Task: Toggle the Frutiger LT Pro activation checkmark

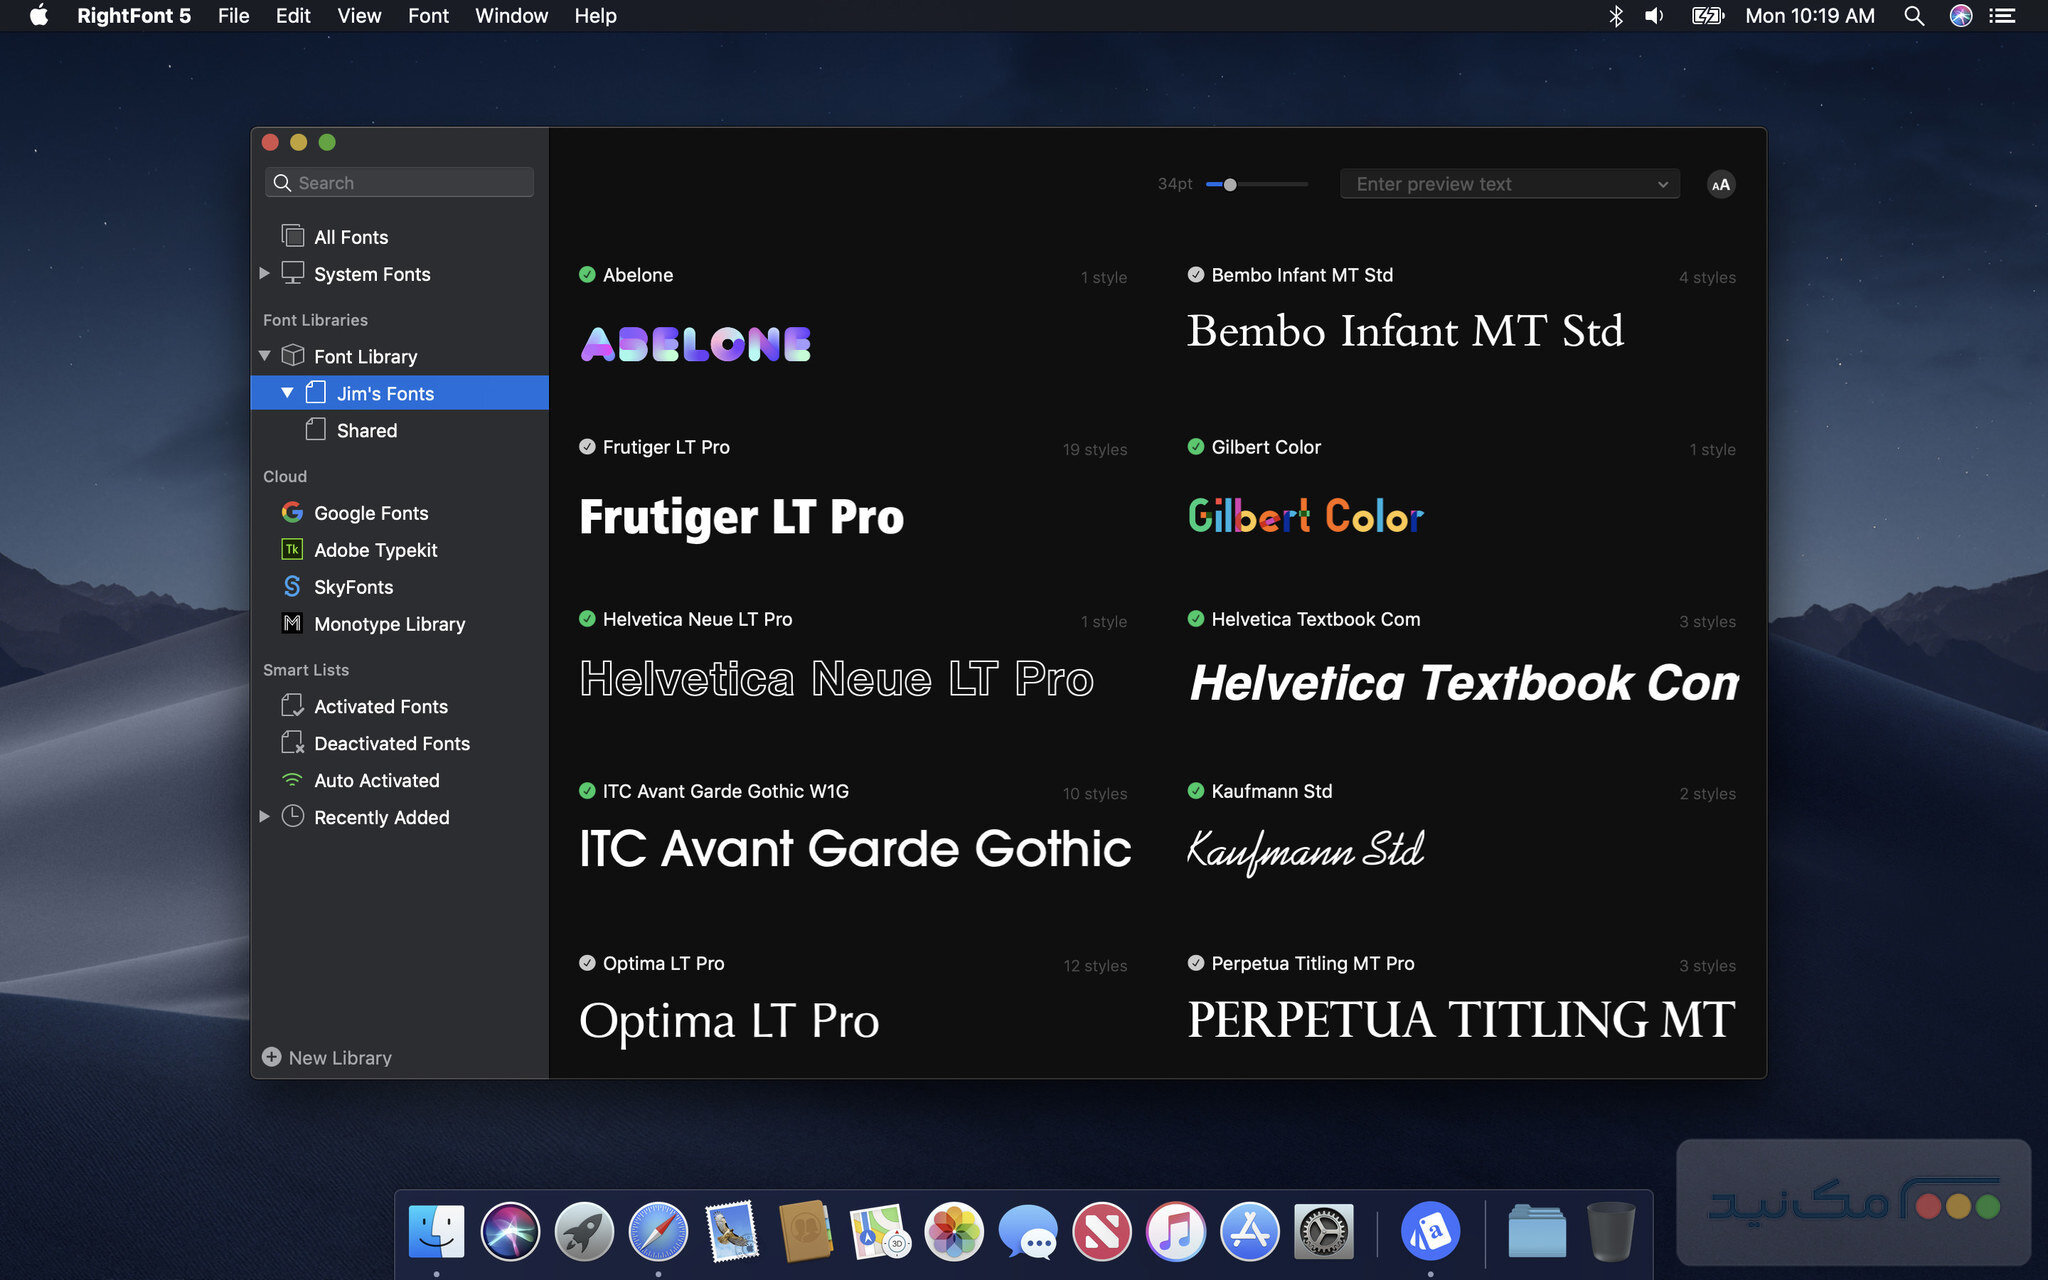Action: point(586,447)
